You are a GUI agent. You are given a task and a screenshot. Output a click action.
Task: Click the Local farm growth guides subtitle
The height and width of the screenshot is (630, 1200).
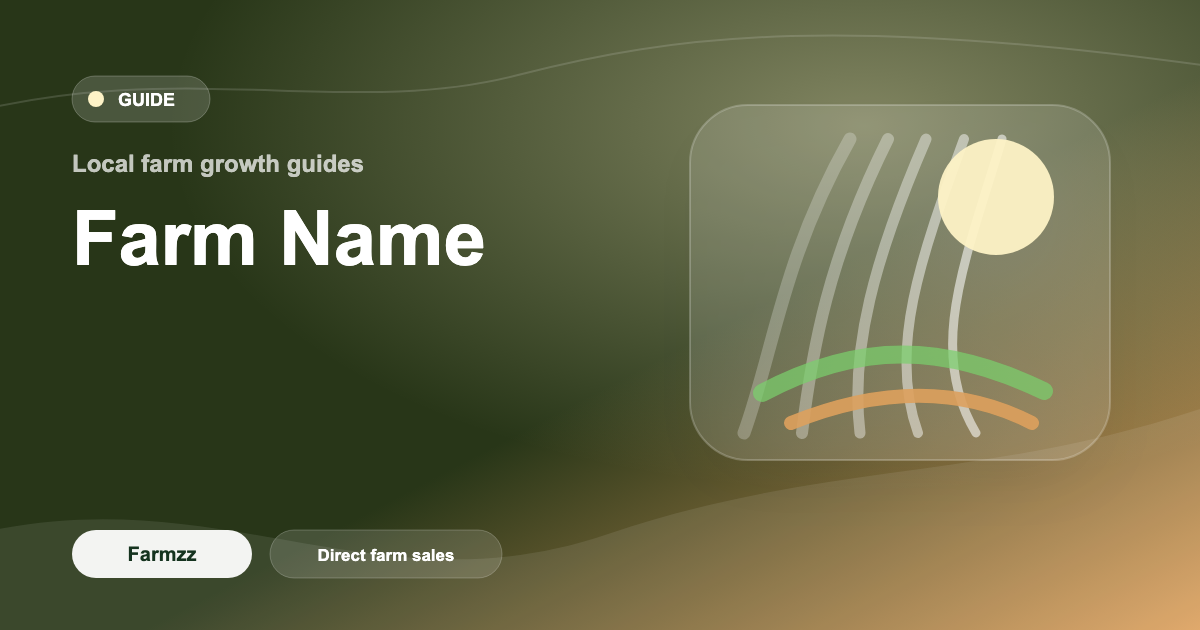pos(218,164)
